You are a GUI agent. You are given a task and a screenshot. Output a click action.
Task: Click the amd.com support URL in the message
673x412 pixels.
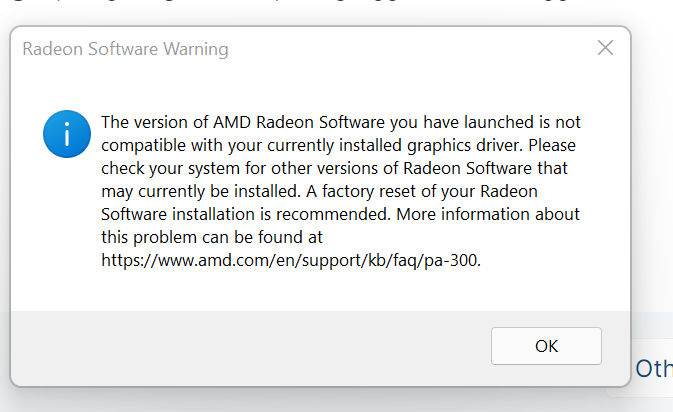click(291, 260)
